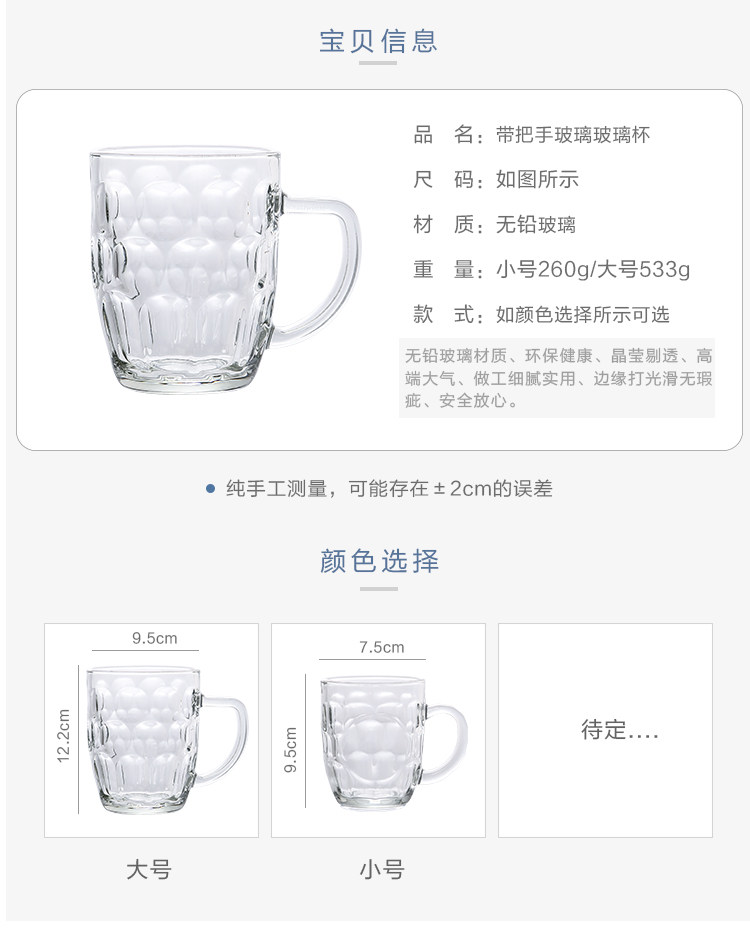The width and height of the screenshot is (750, 945).
Task: Click the 品名 带把手玻璃玻璃杯 line
Action: coord(531,135)
